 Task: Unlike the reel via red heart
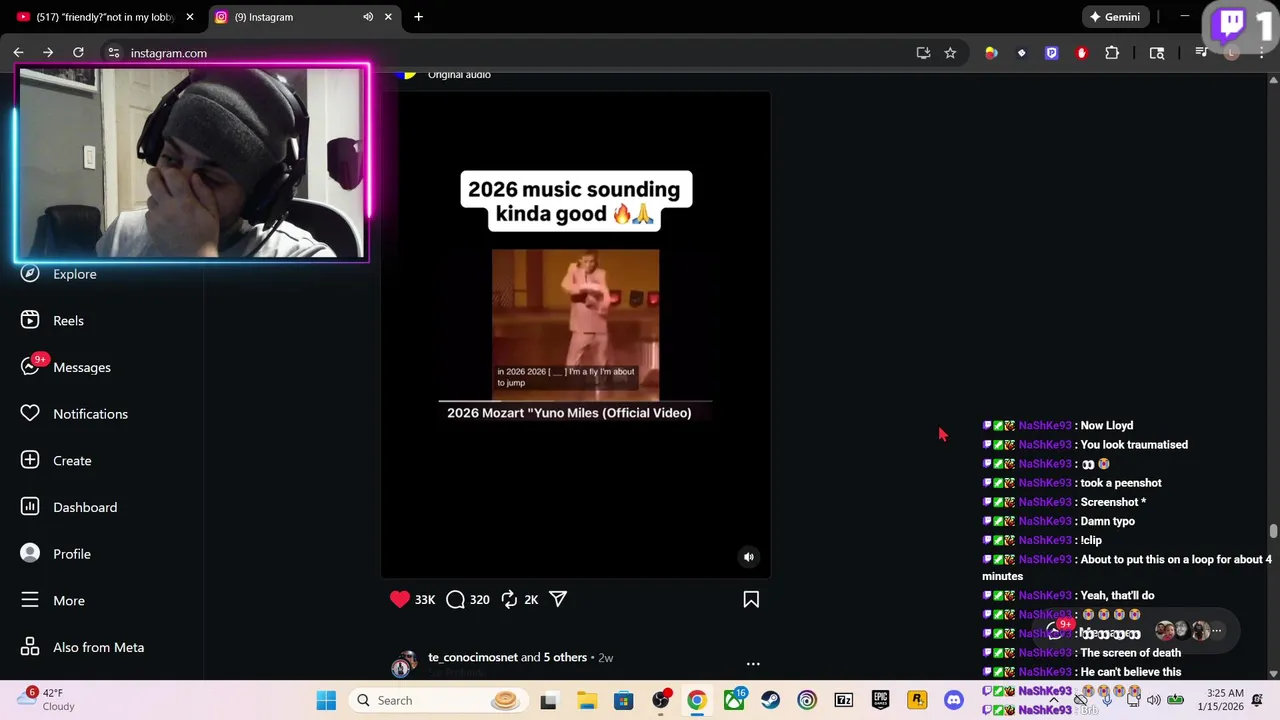click(400, 599)
